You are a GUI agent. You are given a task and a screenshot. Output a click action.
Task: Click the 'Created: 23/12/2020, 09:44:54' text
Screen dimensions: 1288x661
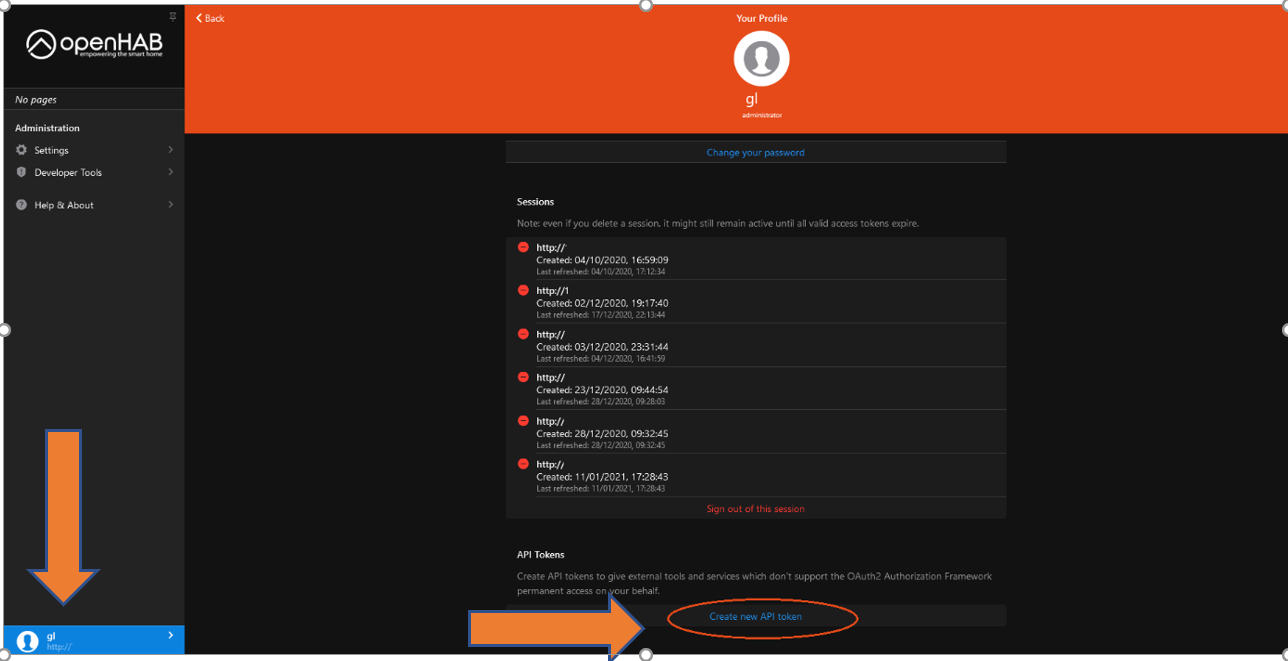tap(602, 390)
